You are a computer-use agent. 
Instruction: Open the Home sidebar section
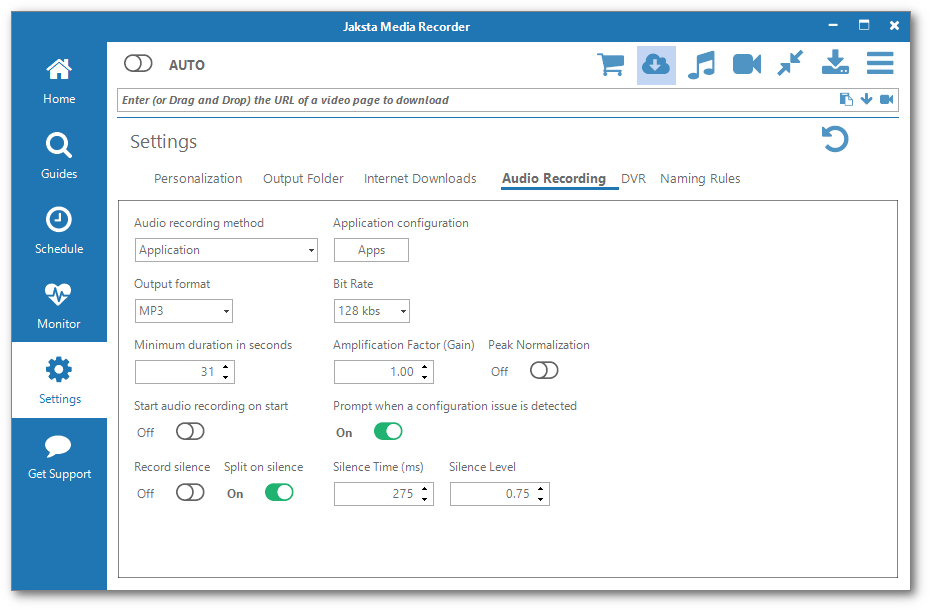click(59, 81)
